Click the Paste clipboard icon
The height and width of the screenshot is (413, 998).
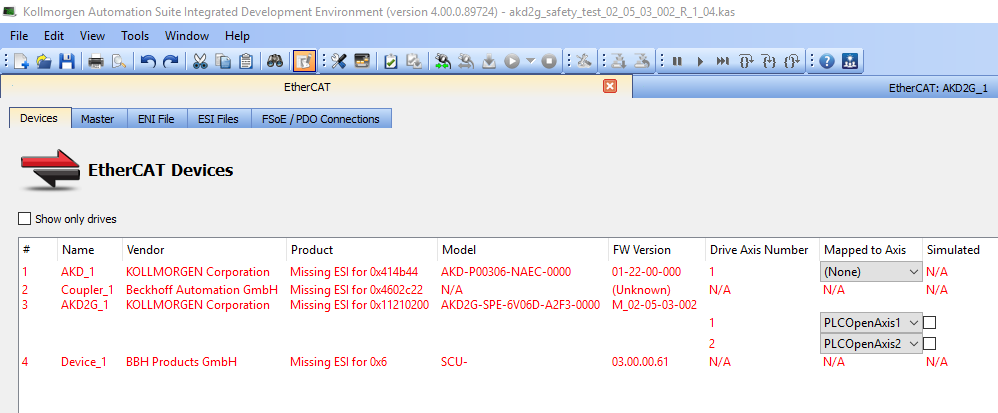(246, 61)
